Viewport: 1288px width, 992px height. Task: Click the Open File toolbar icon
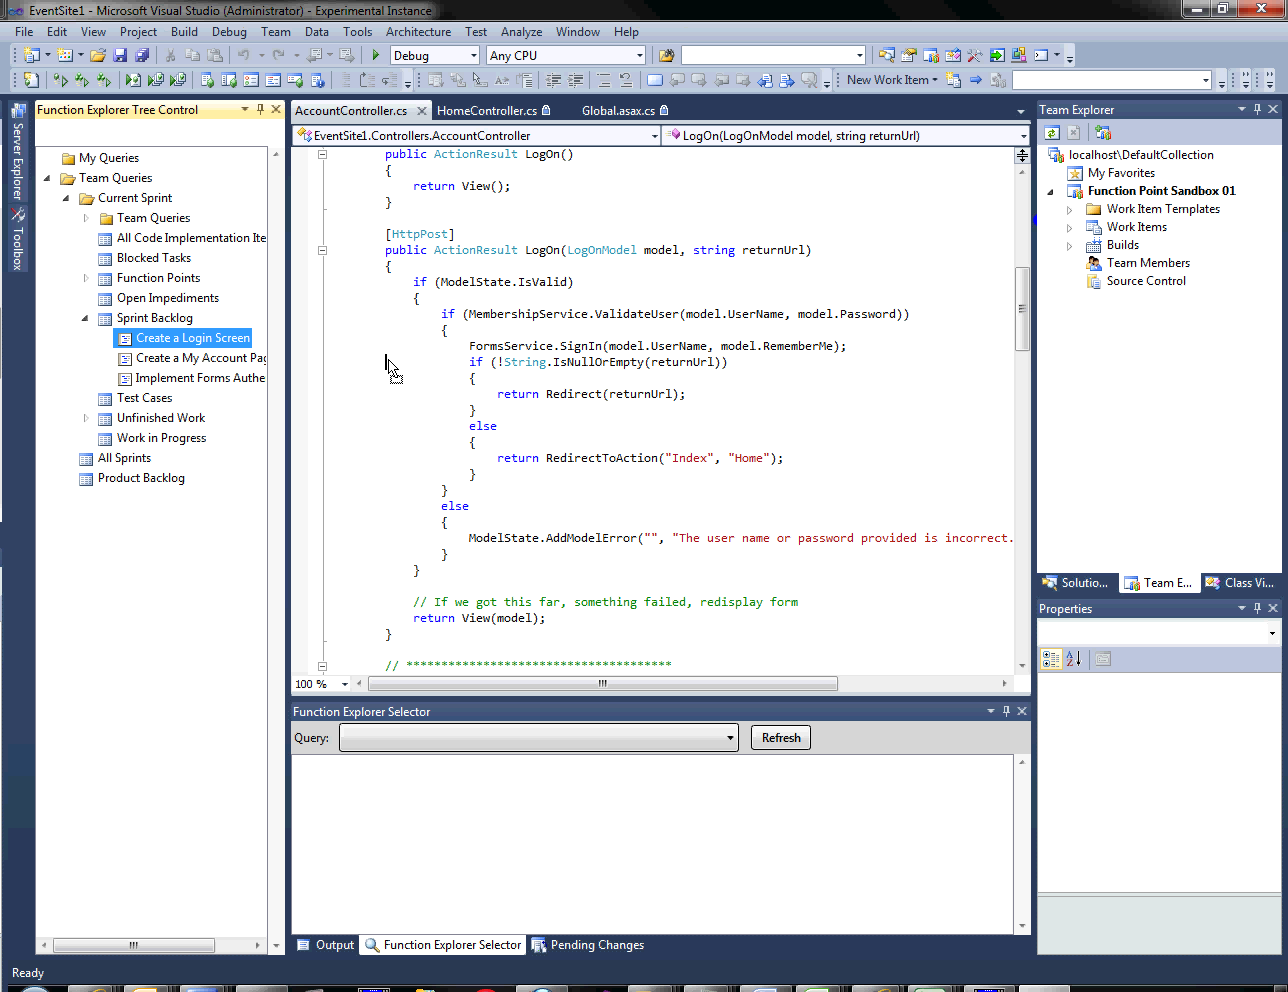[98, 55]
